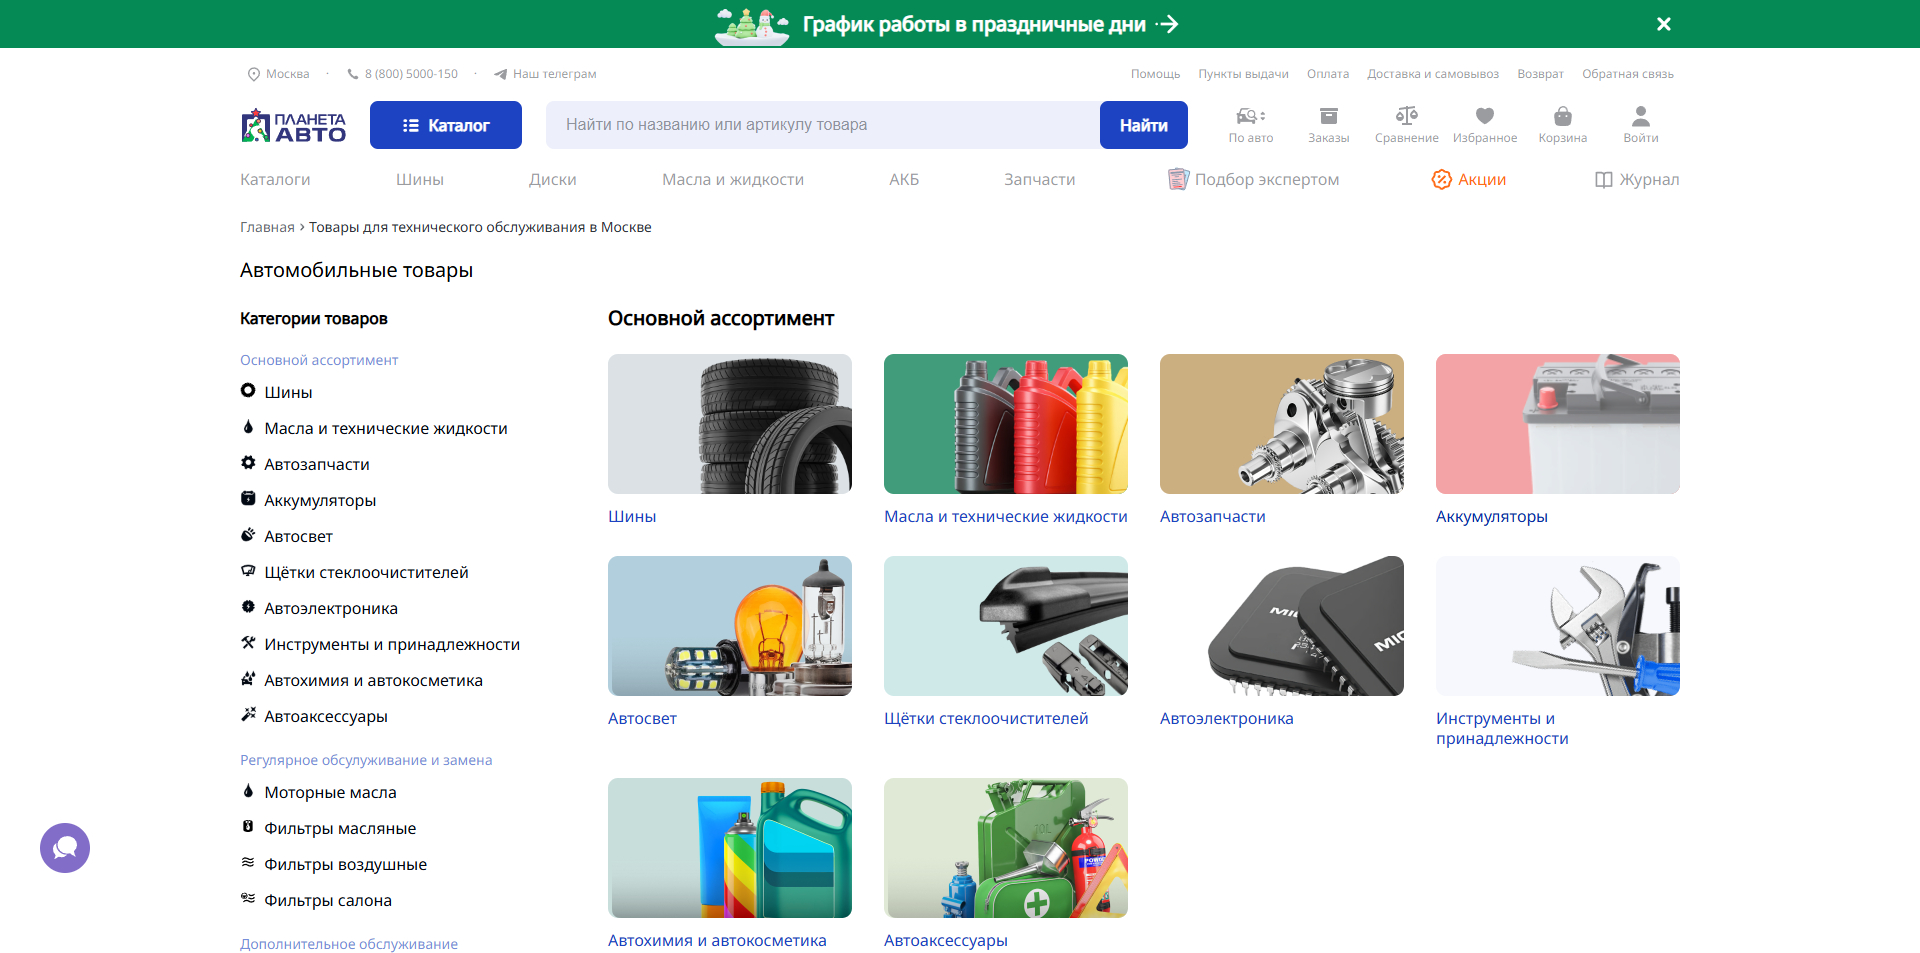Follow the Главная breadcrumb link
Viewport: 1920px width, 953px height.
pos(266,227)
